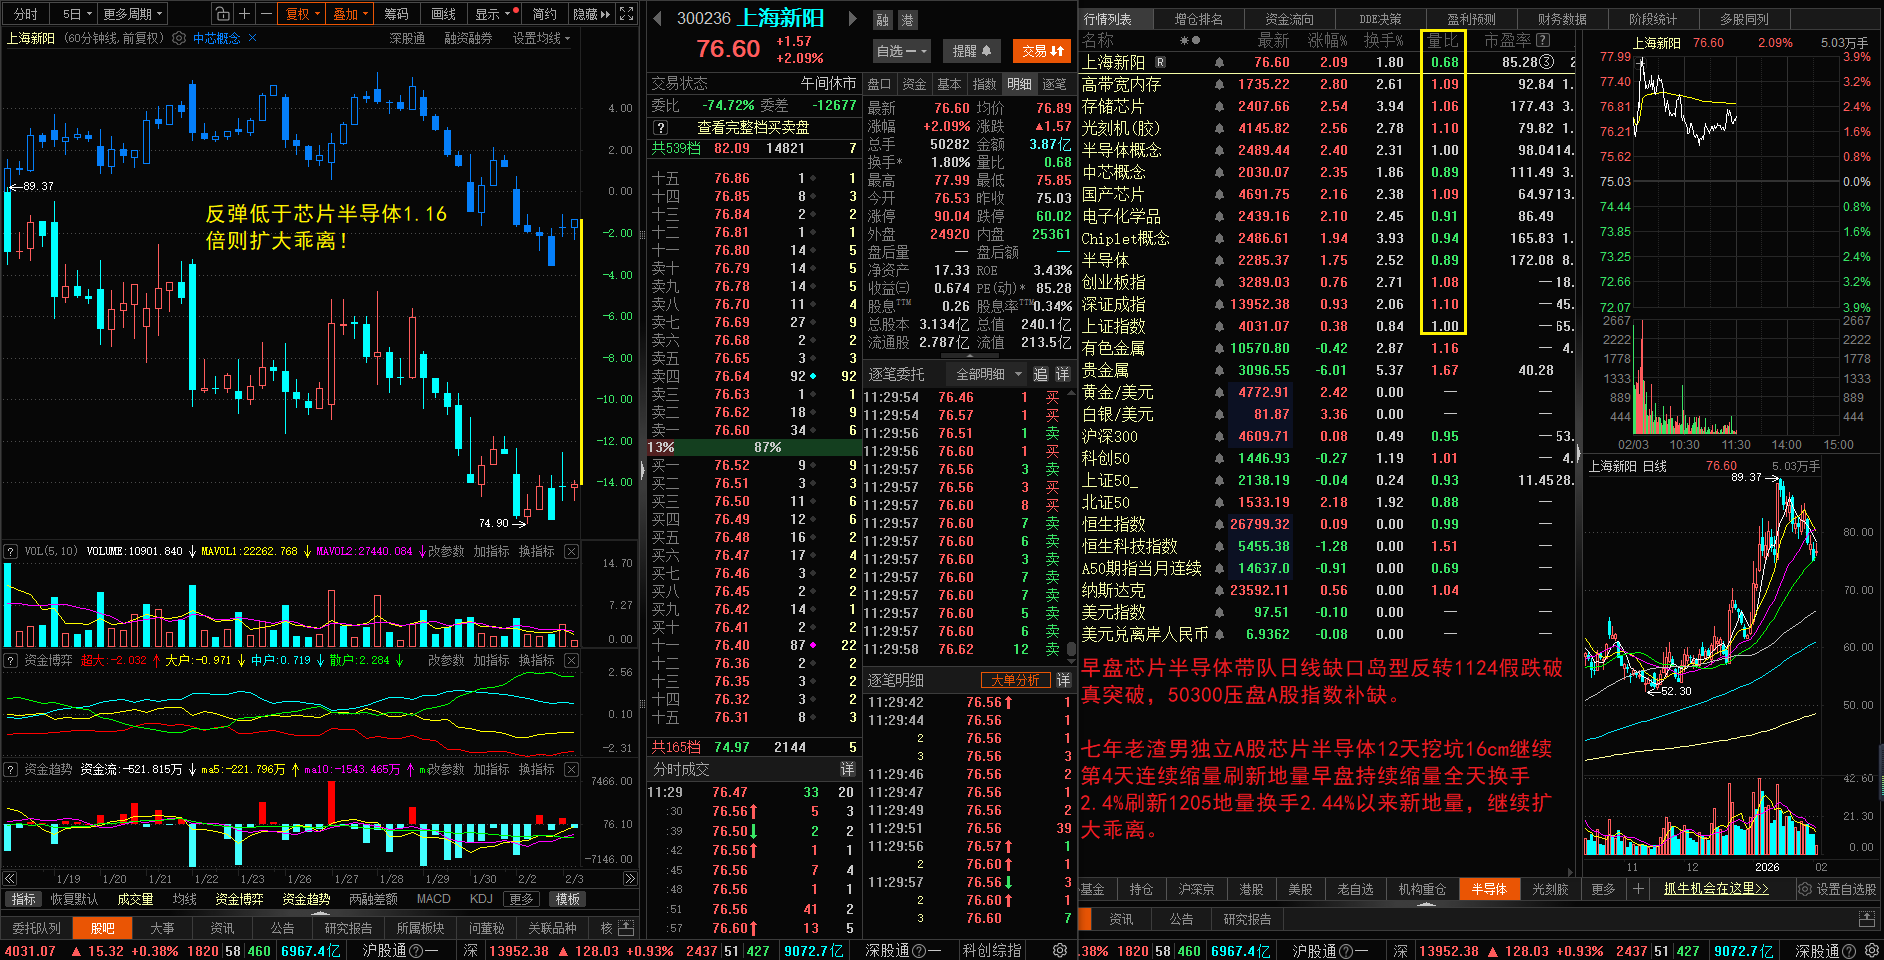Click the 港 Hong Kong connect badge
Image resolution: width=1884 pixels, height=960 pixels.
pyautogui.click(x=907, y=20)
